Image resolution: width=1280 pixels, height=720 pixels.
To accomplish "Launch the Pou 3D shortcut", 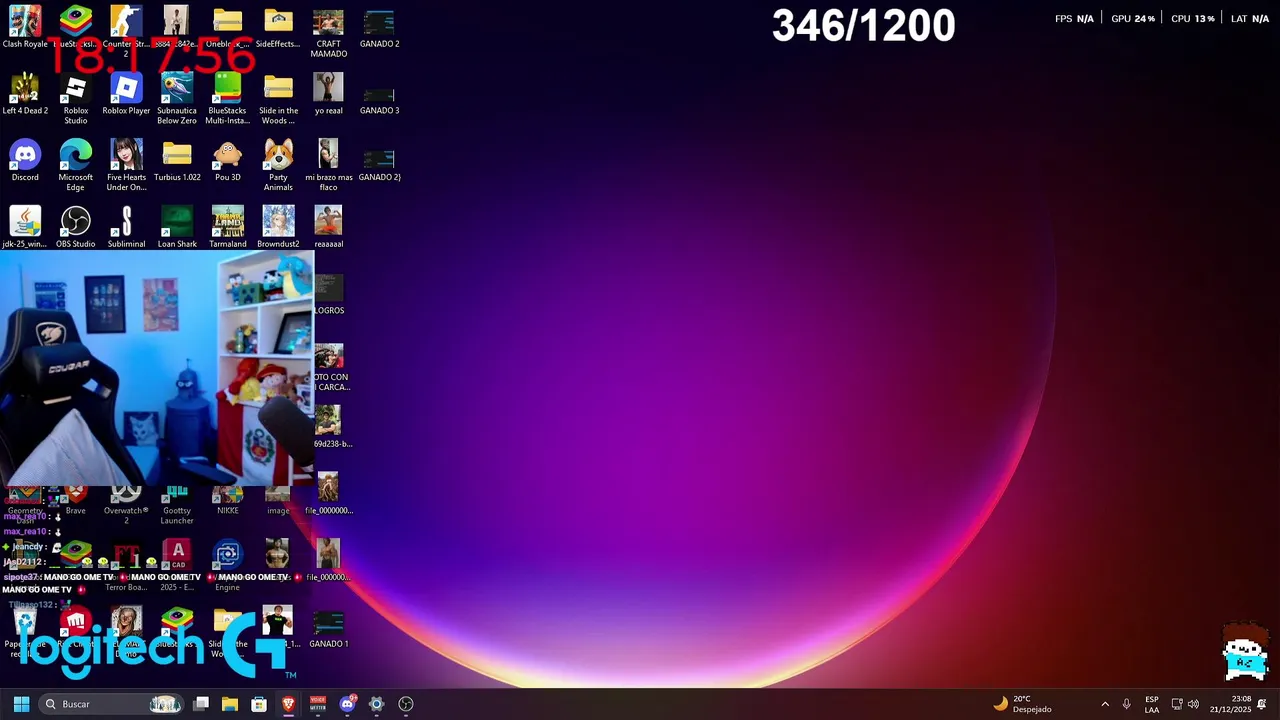I will click(x=227, y=161).
